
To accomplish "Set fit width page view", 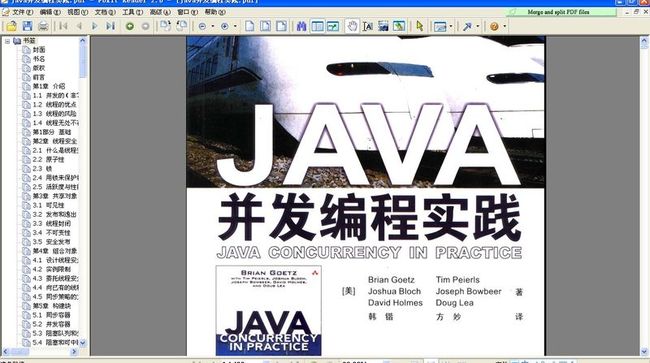I will tap(281, 26).
